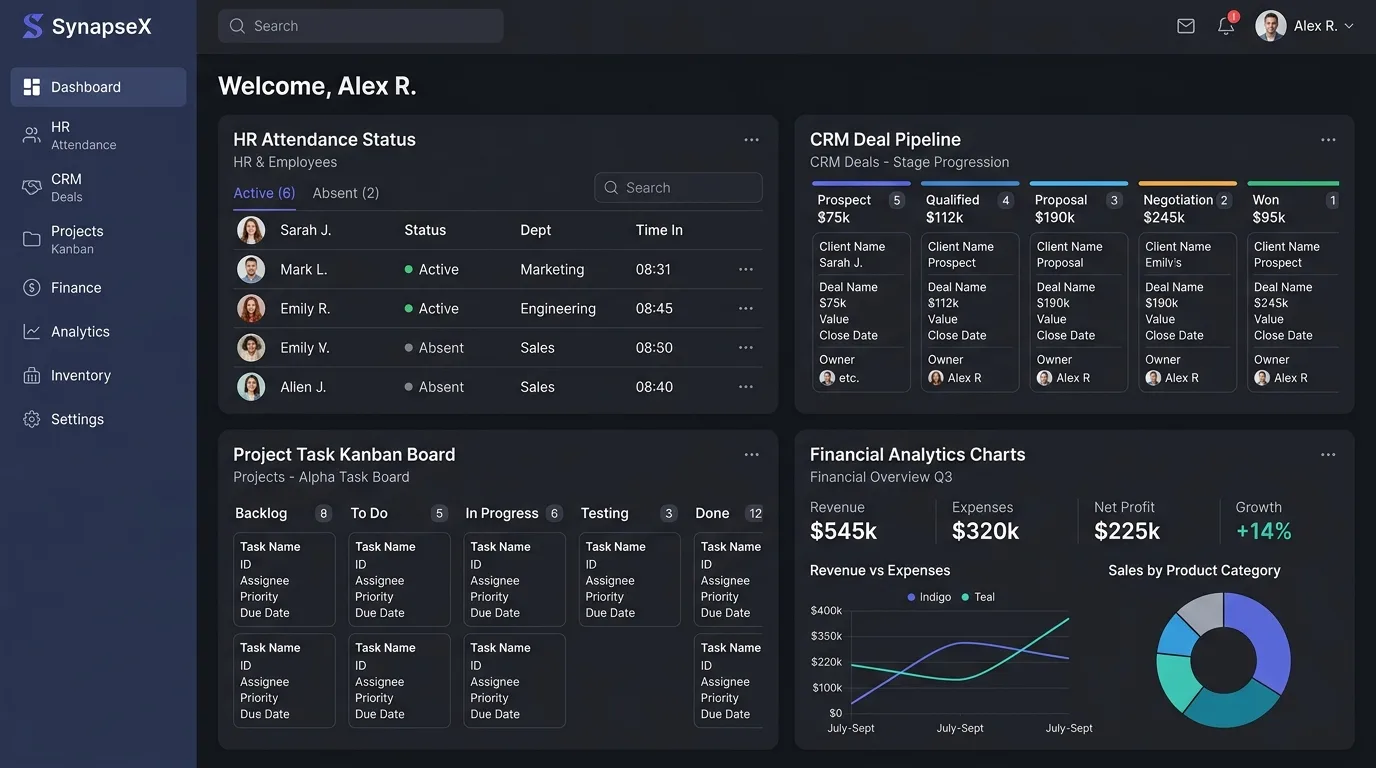1376x768 pixels.
Task: Click the Growth +14% value
Action: pyautogui.click(x=1264, y=531)
